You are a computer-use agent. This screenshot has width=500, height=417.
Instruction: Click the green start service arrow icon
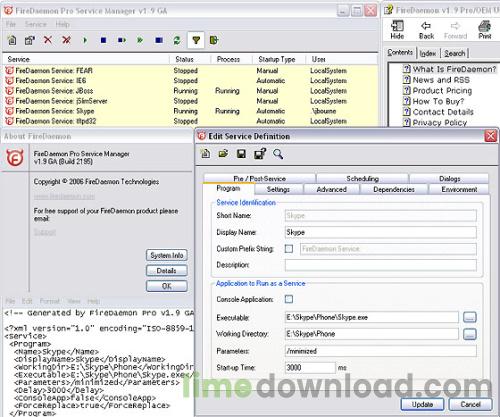pyautogui.click(x=85, y=40)
